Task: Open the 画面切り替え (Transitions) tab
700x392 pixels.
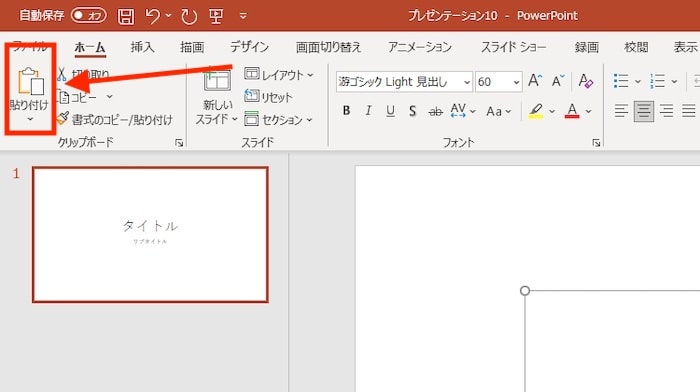Action: [x=328, y=47]
